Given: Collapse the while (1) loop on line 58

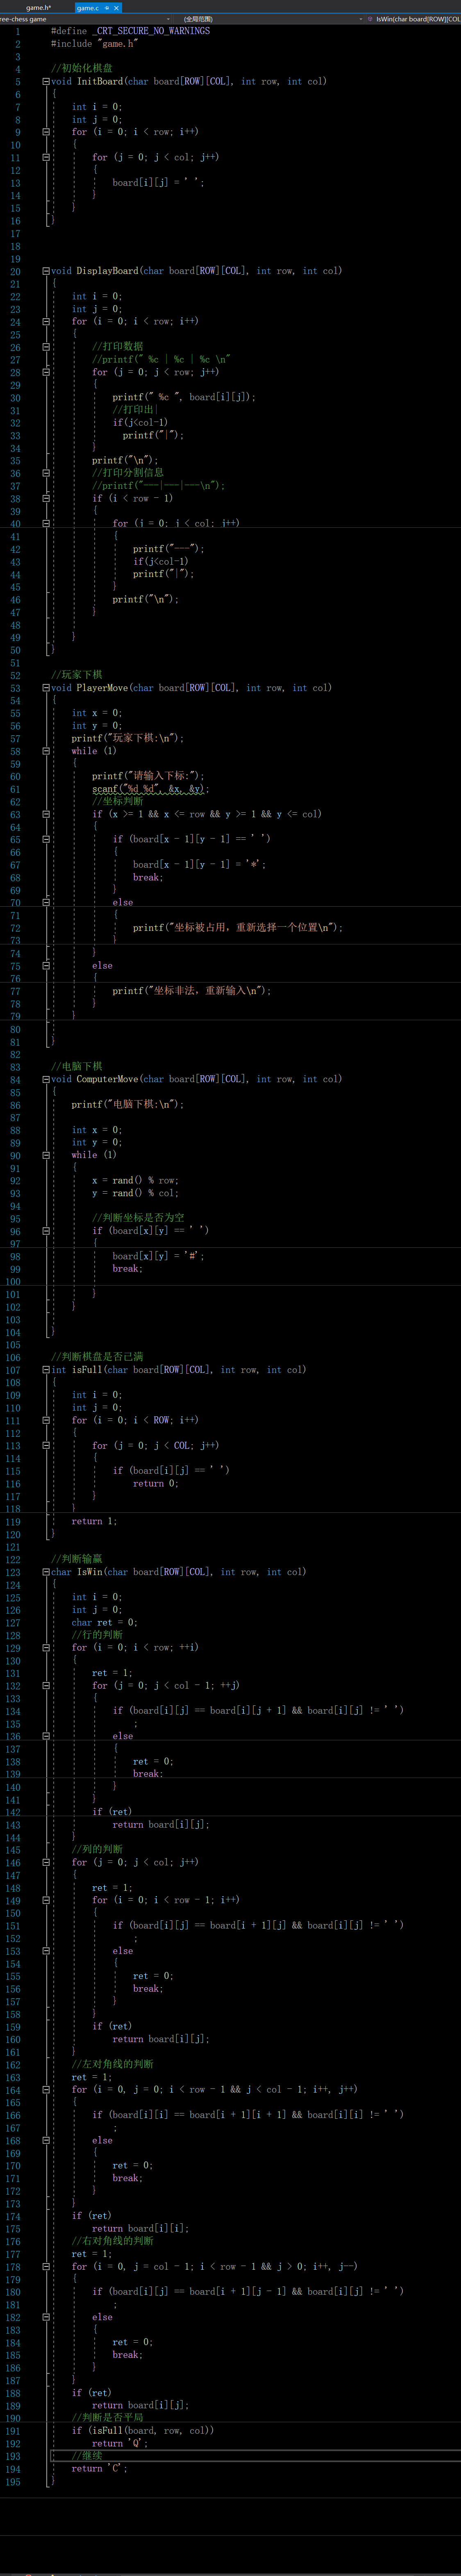Looking at the screenshot, I should [x=46, y=751].
